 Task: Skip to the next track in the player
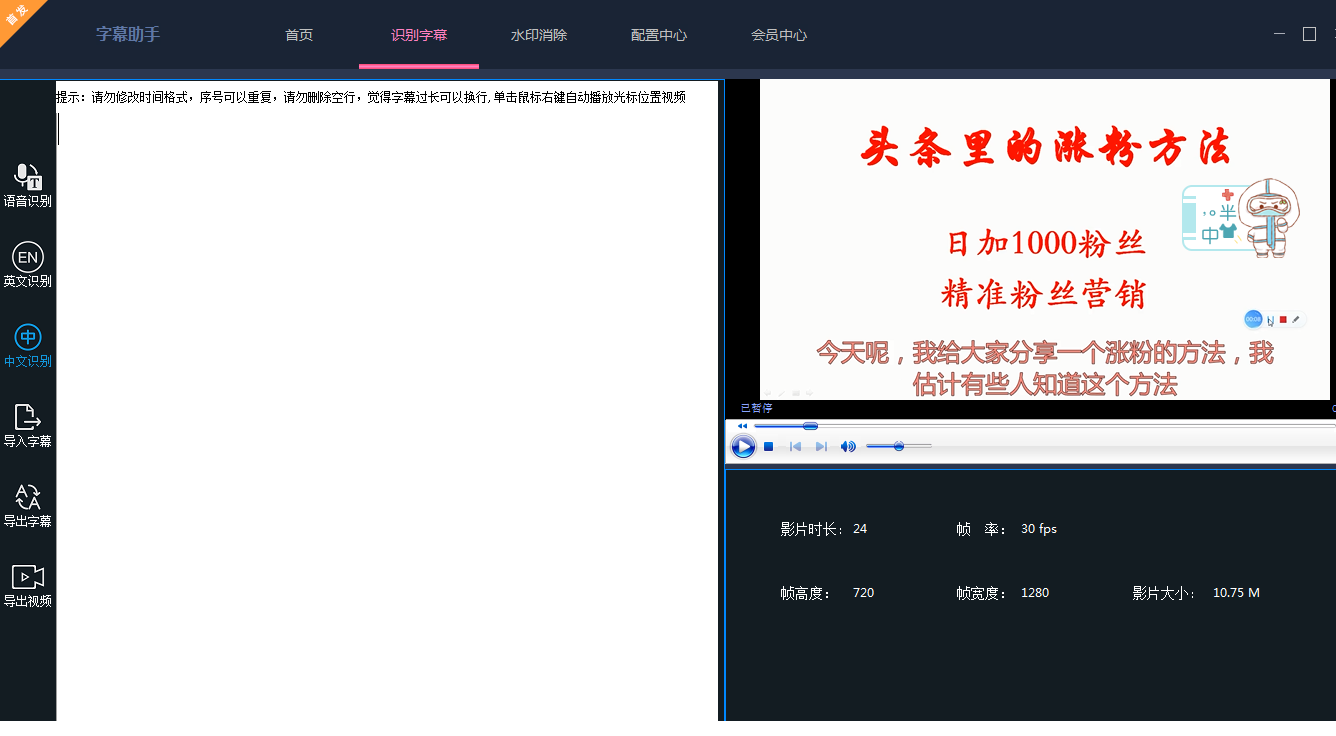(x=821, y=447)
